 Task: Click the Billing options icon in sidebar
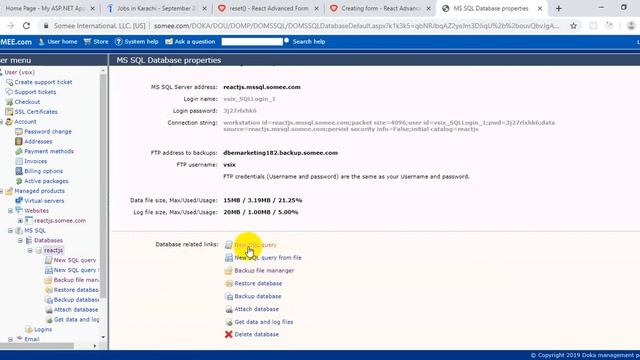click(x=19, y=171)
